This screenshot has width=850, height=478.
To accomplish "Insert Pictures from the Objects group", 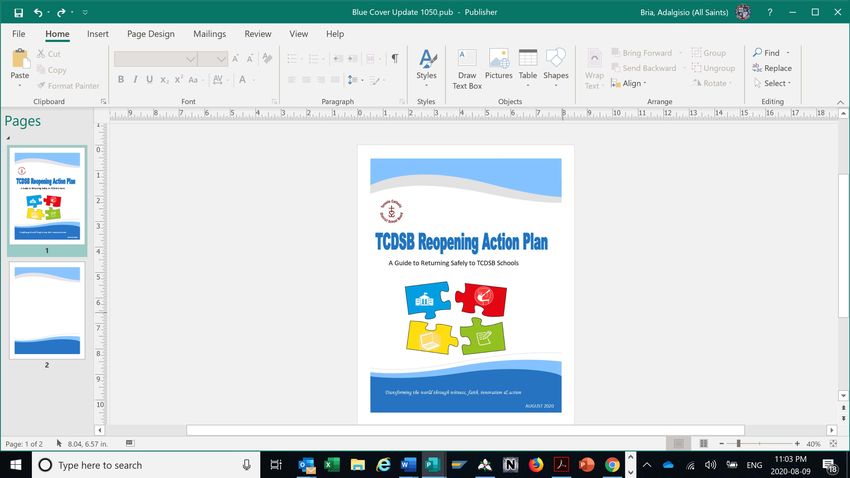I will (x=498, y=64).
